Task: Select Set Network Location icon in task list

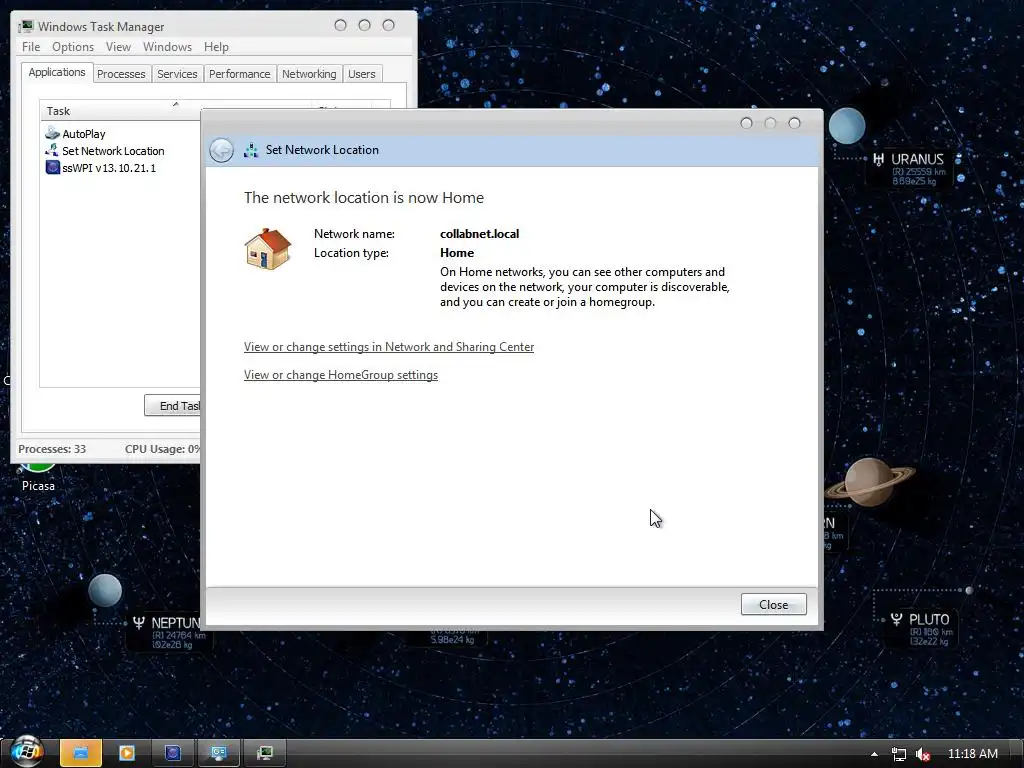Action: pyautogui.click(x=52, y=150)
